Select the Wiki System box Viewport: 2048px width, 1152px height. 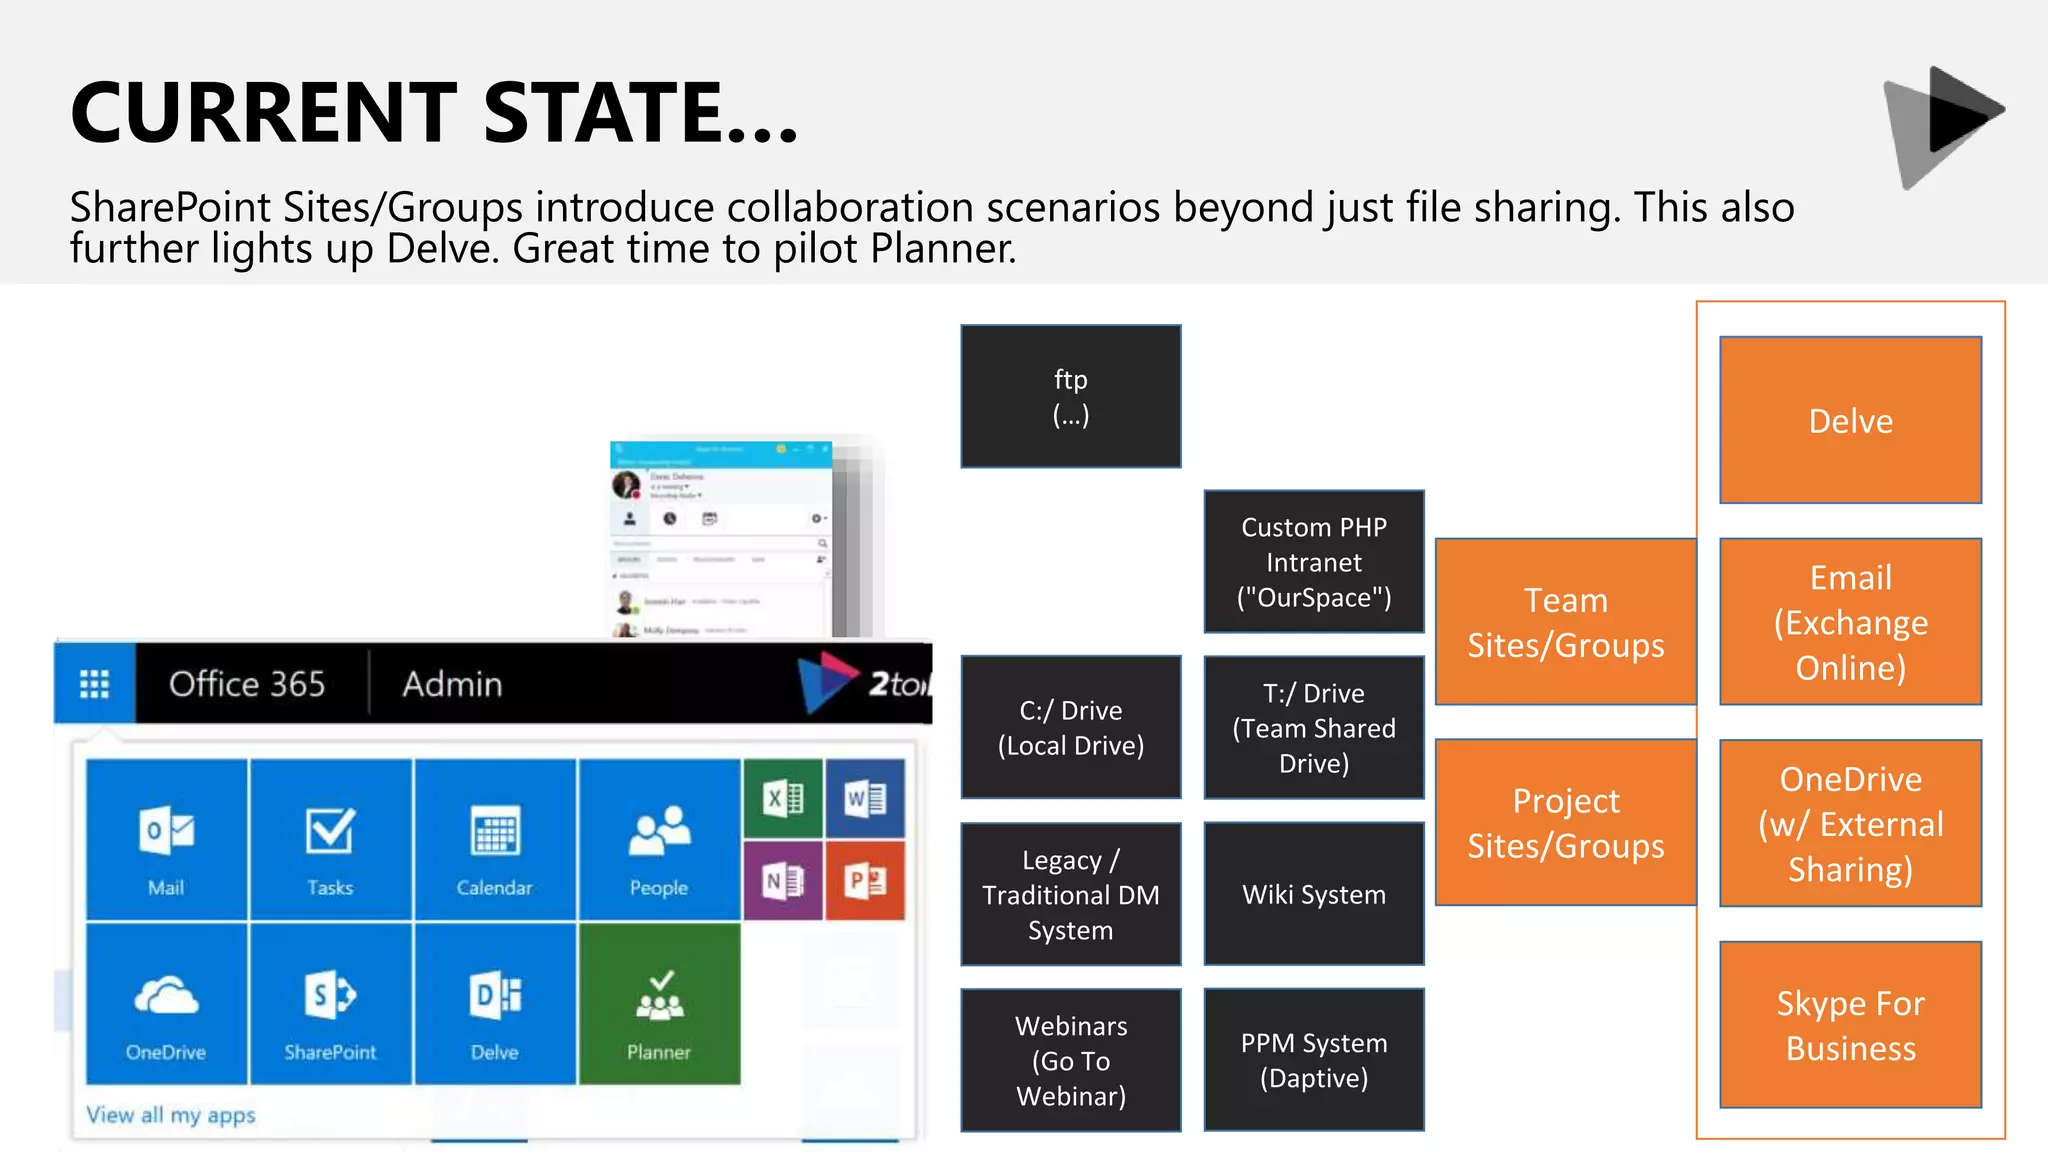[x=1314, y=894]
